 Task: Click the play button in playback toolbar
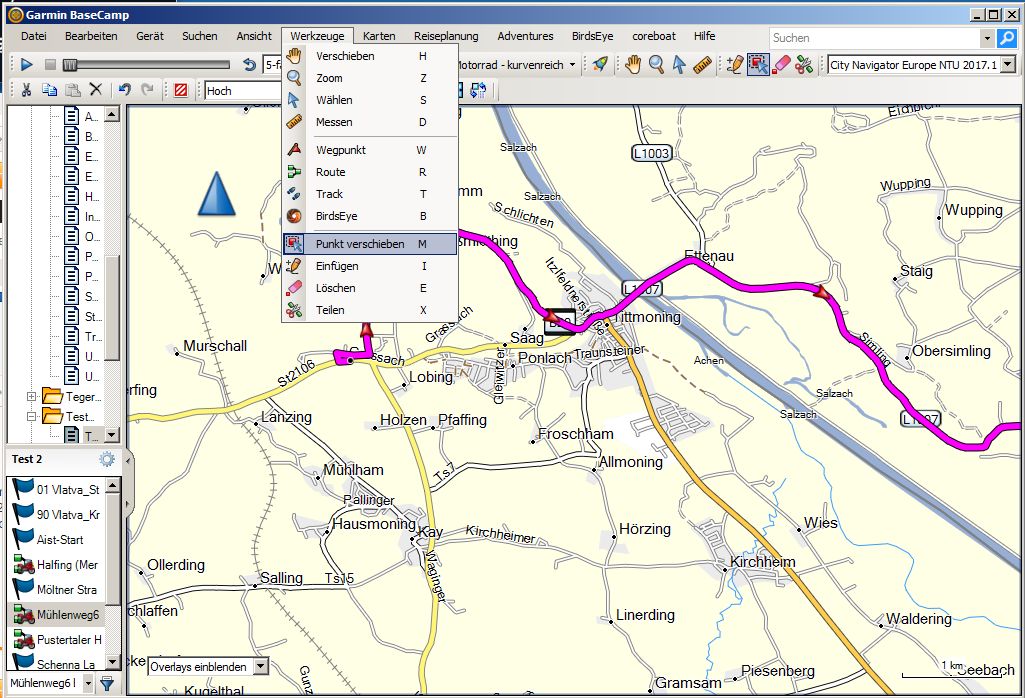[x=26, y=64]
